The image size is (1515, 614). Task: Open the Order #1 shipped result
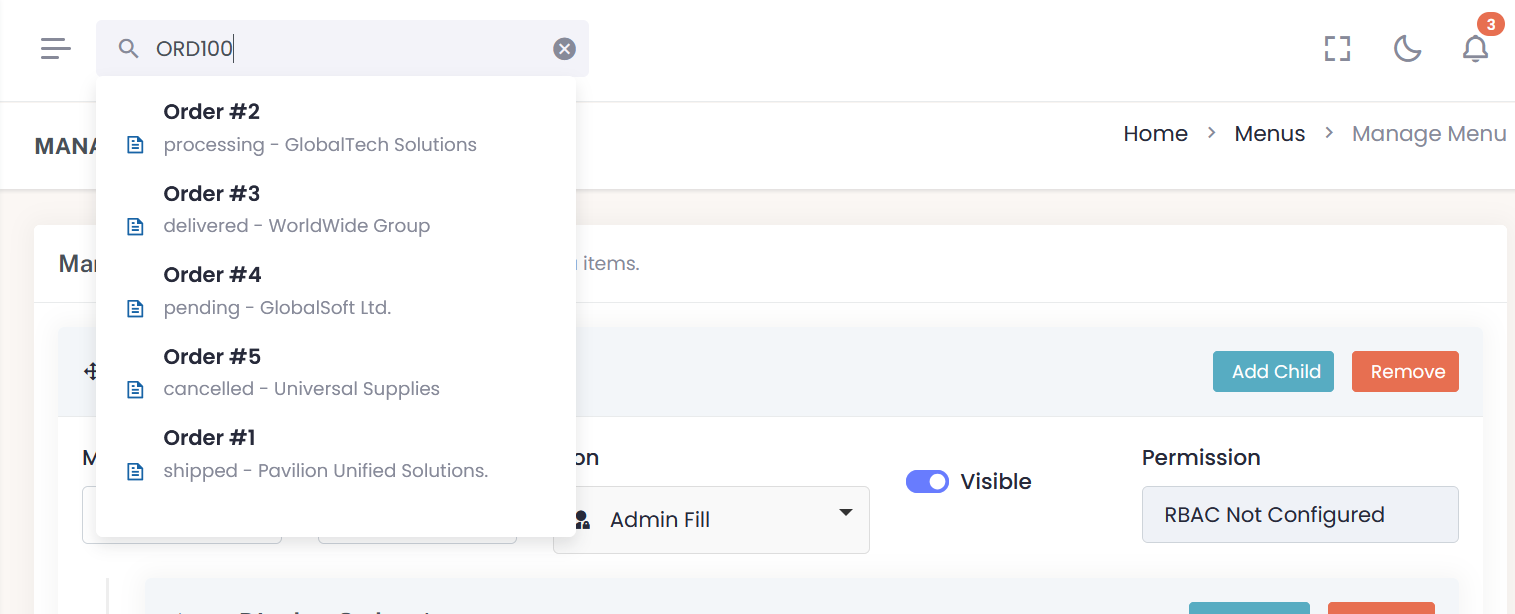coord(325,453)
